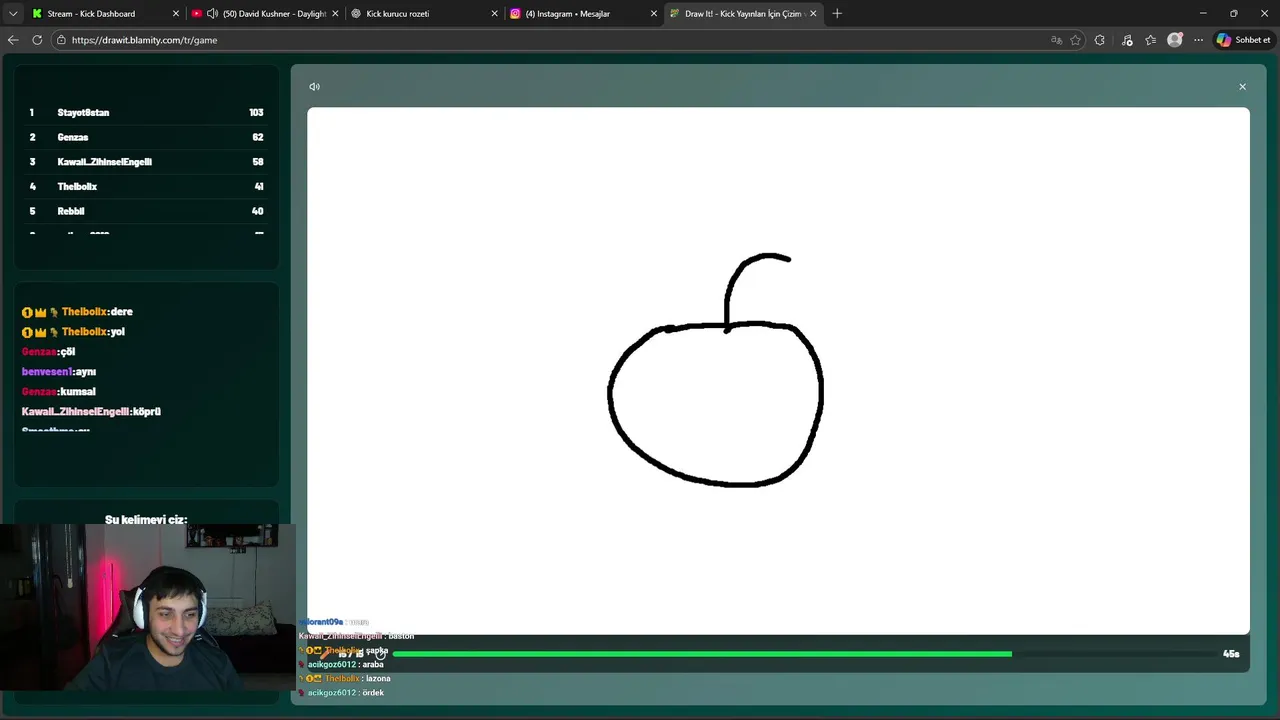Open the browser settings ellipsis menu
Viewport: 1280px width, 720px height.
click(x=1198, y=40)
